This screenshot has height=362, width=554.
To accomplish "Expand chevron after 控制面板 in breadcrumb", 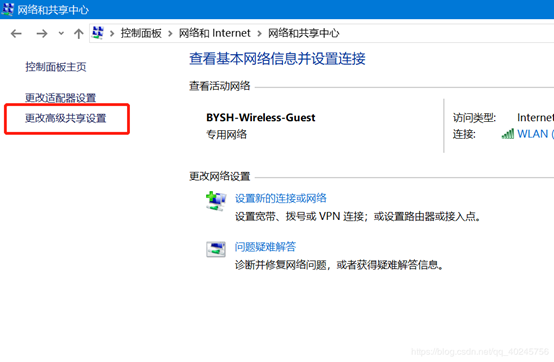I will click(170, 34).
